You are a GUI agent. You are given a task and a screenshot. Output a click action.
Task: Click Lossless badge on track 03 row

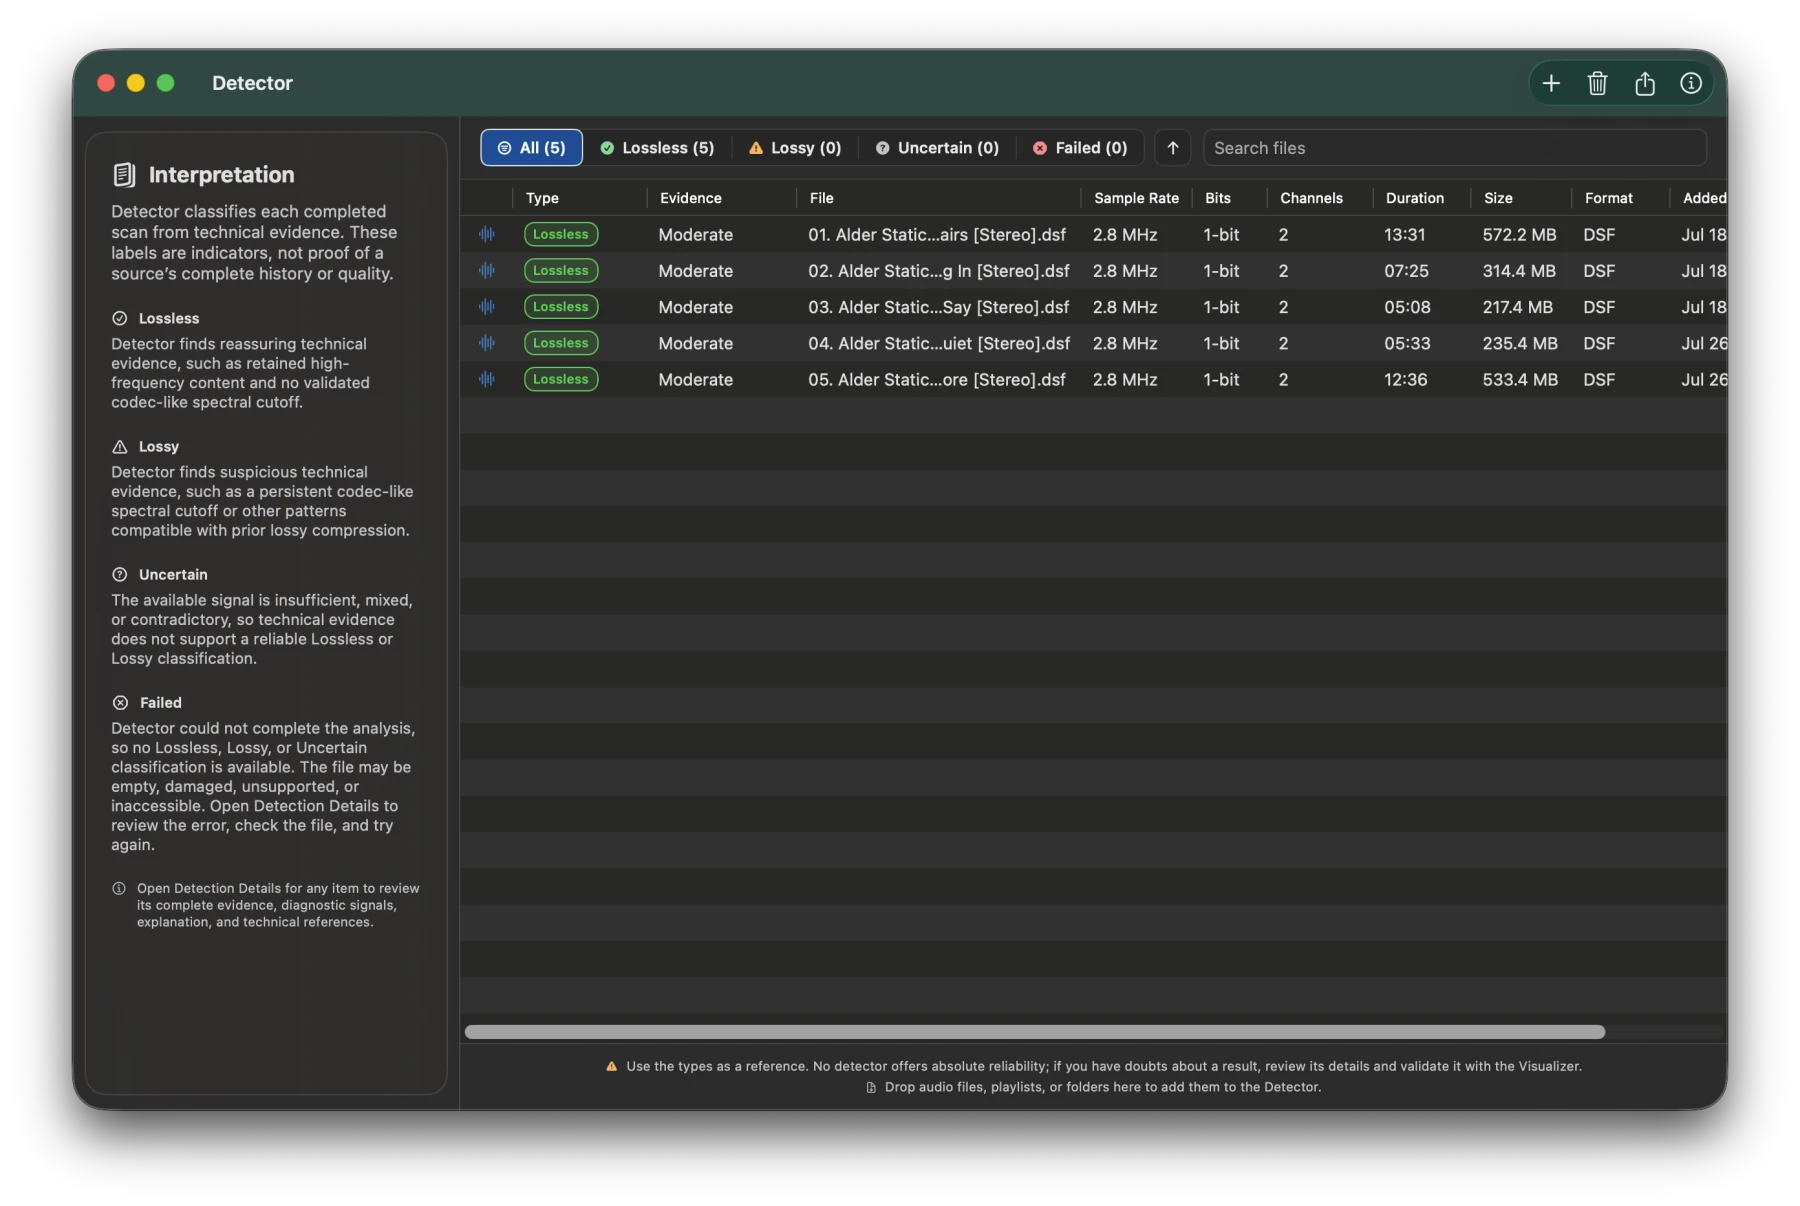(561, 306)
